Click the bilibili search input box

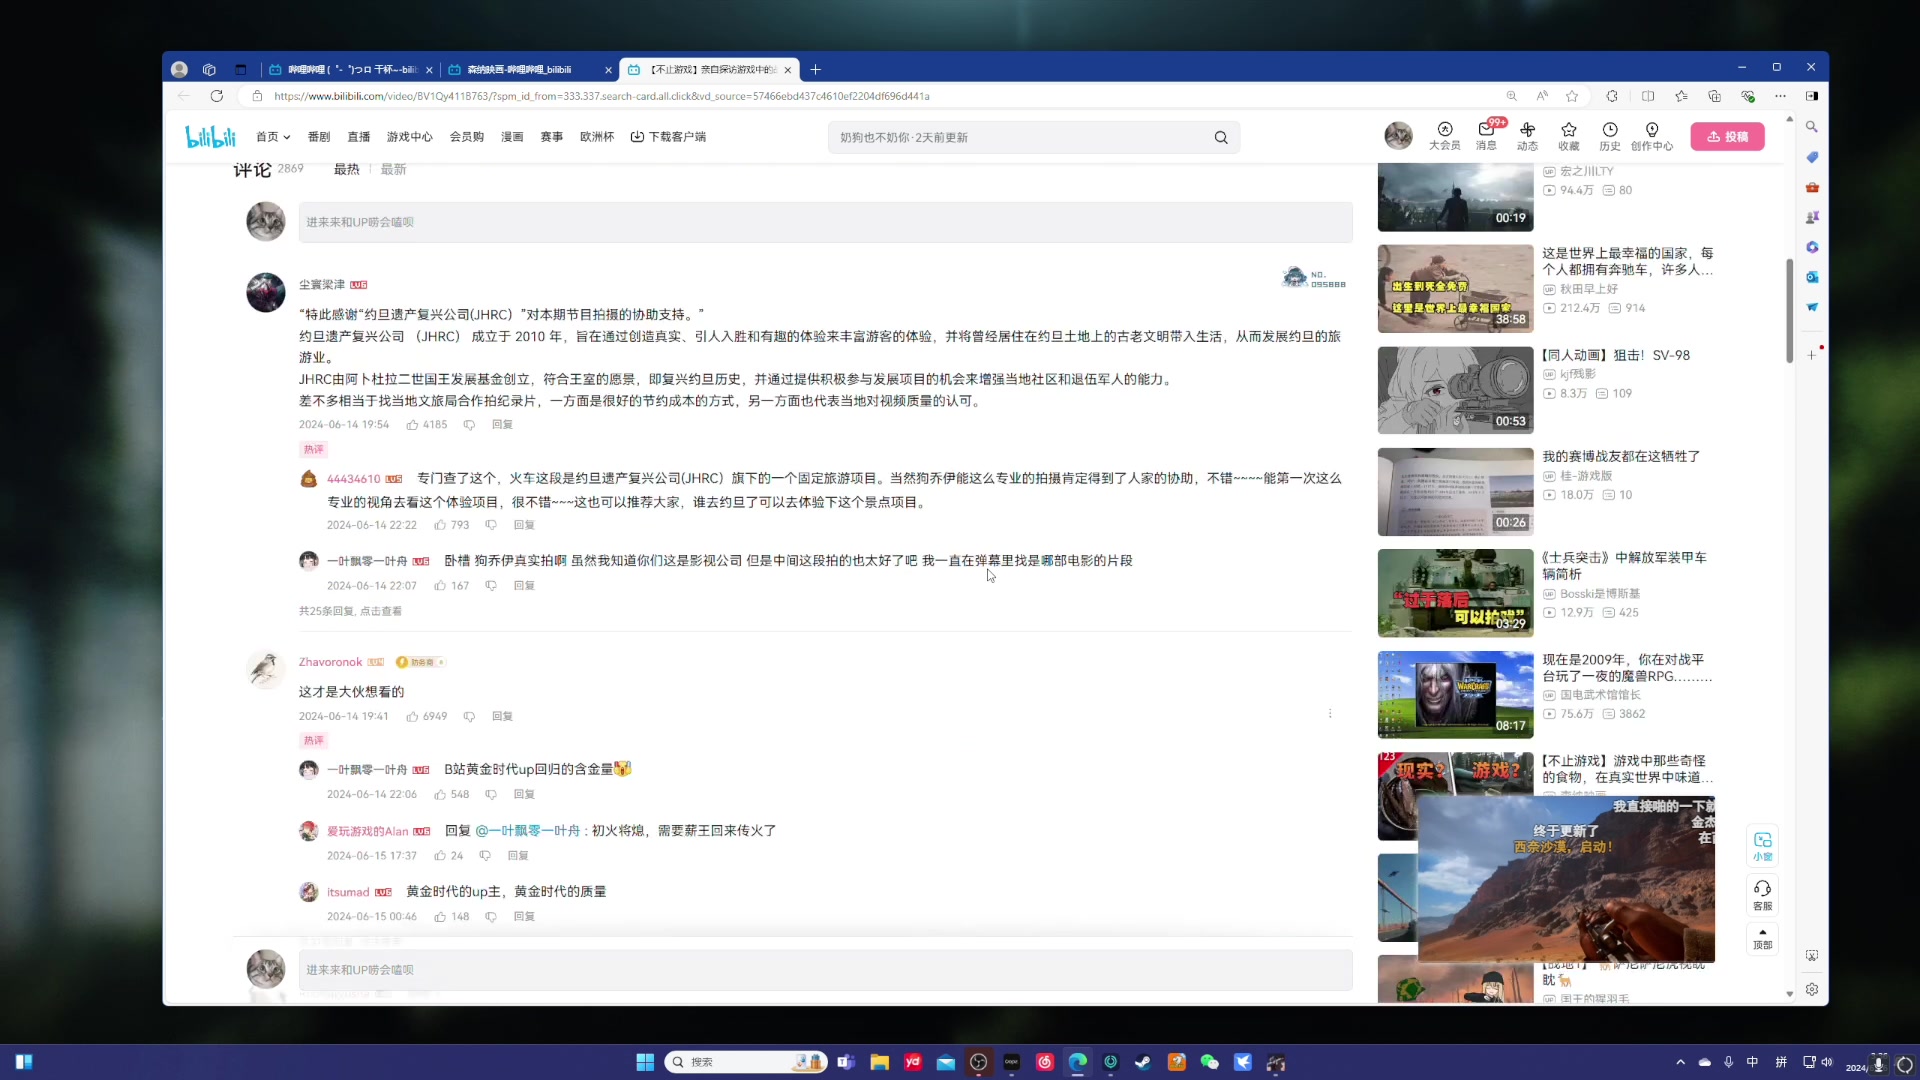(x=1020, y=138)
